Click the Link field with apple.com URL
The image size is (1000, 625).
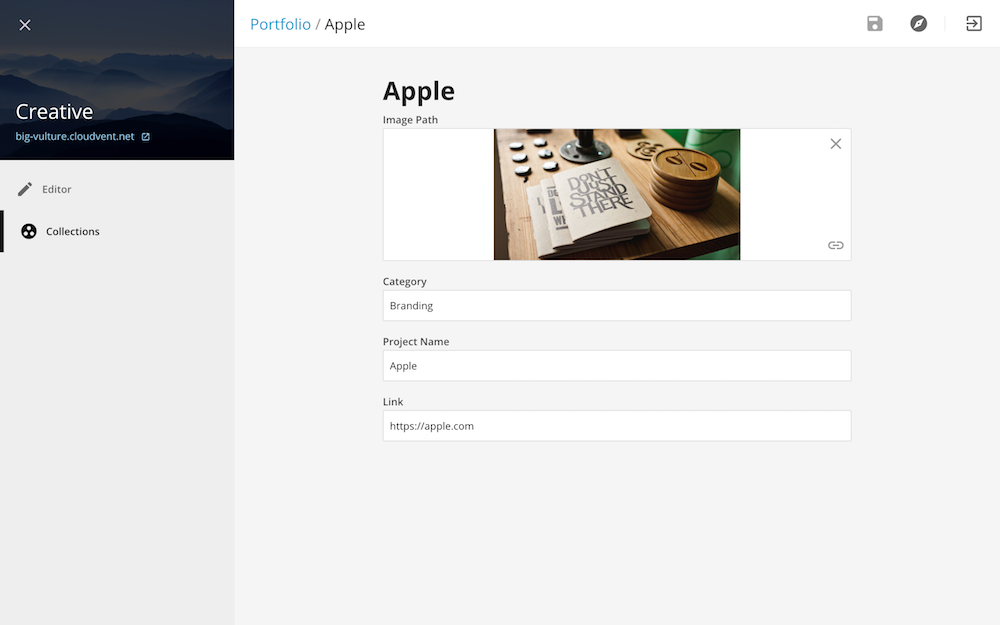(617, 426)
